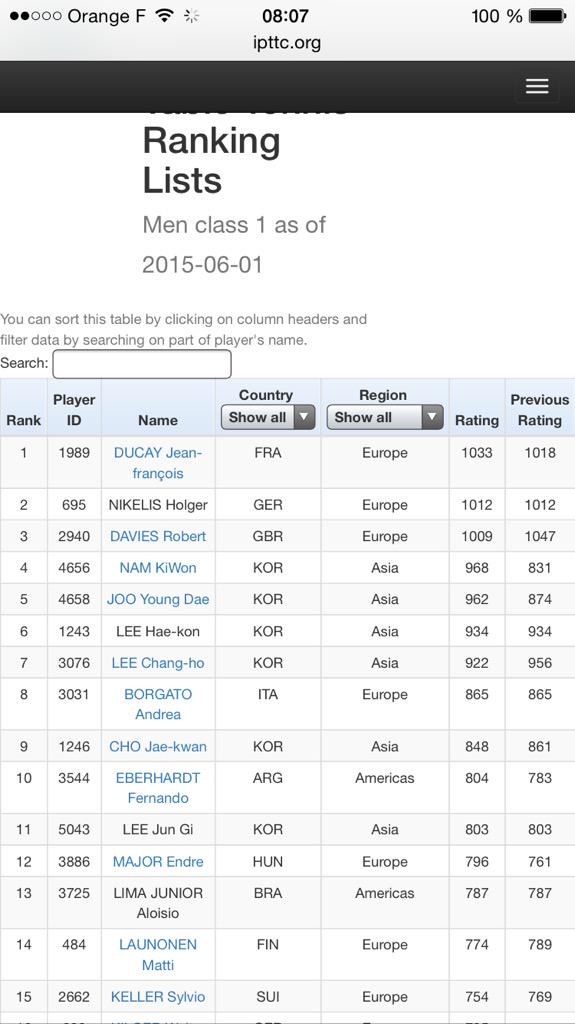
Task: Click the Ranking Lists page heading
Action: (x=212, y=159)
